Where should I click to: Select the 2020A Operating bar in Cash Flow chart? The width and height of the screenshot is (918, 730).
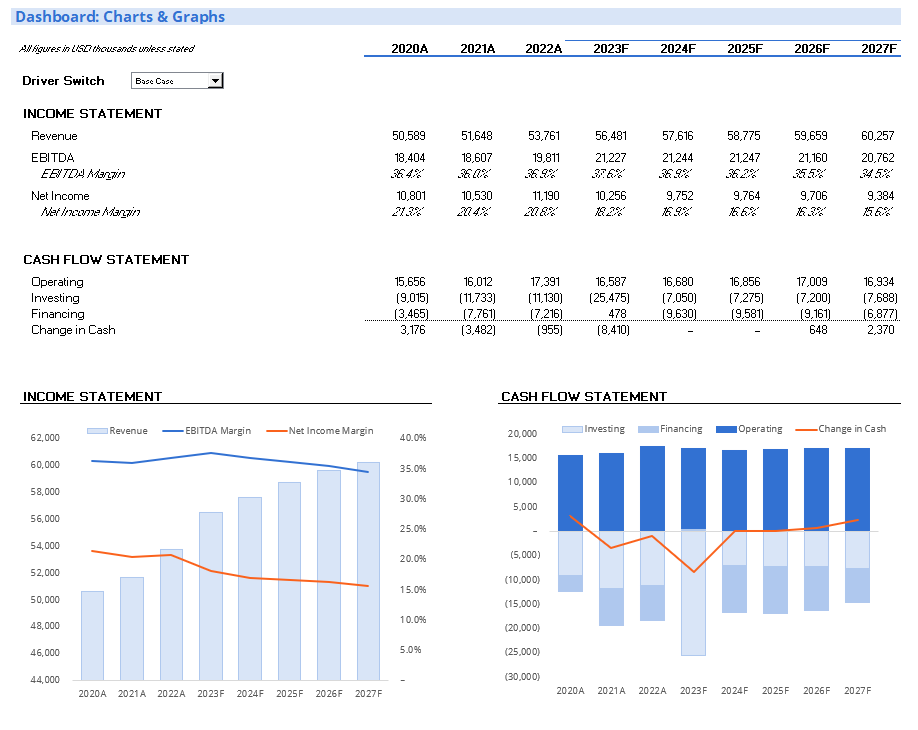(571, 492)
